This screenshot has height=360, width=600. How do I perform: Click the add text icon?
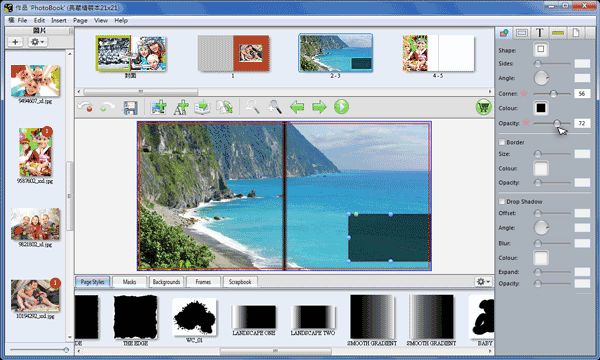tap(181, 108)
